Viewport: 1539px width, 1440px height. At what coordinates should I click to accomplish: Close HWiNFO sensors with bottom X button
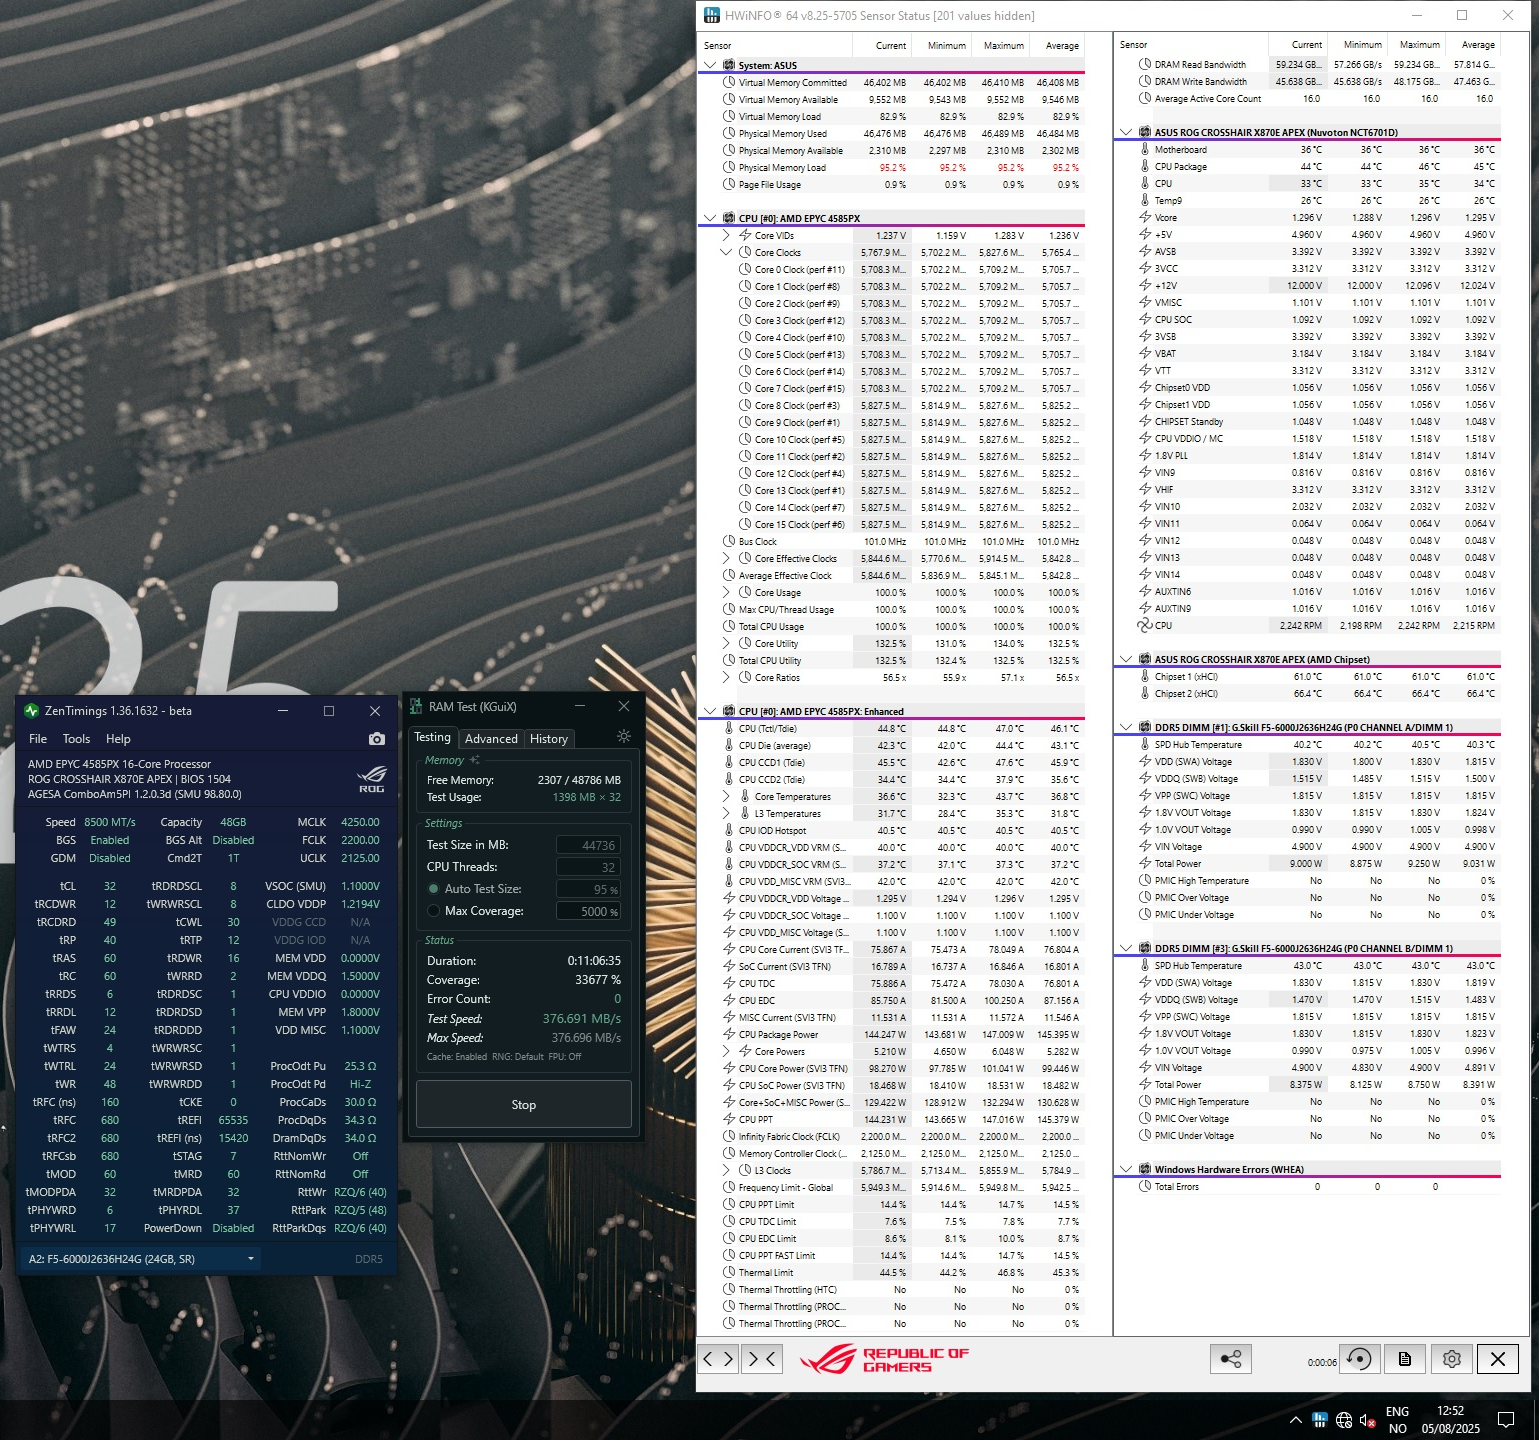[1497, 1358]
